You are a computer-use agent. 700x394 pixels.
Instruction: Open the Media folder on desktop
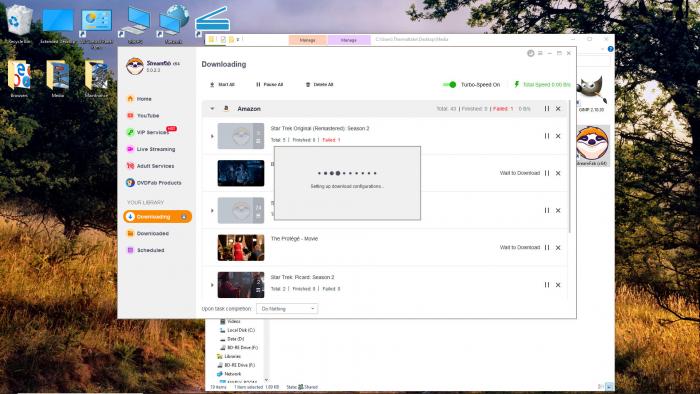click(x=58, y=79)
